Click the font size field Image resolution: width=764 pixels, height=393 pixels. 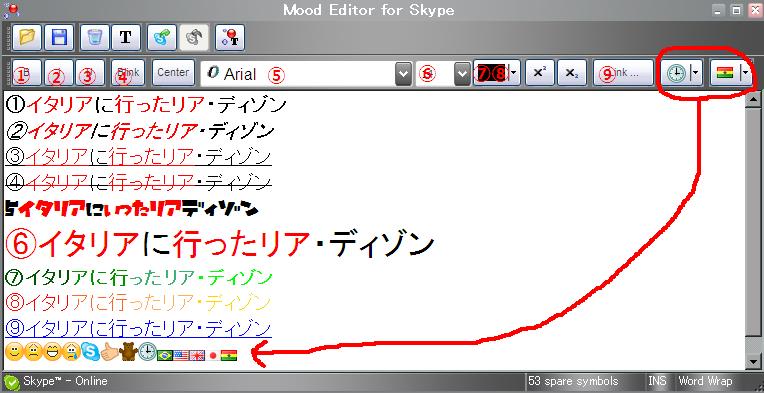[435, 74]
